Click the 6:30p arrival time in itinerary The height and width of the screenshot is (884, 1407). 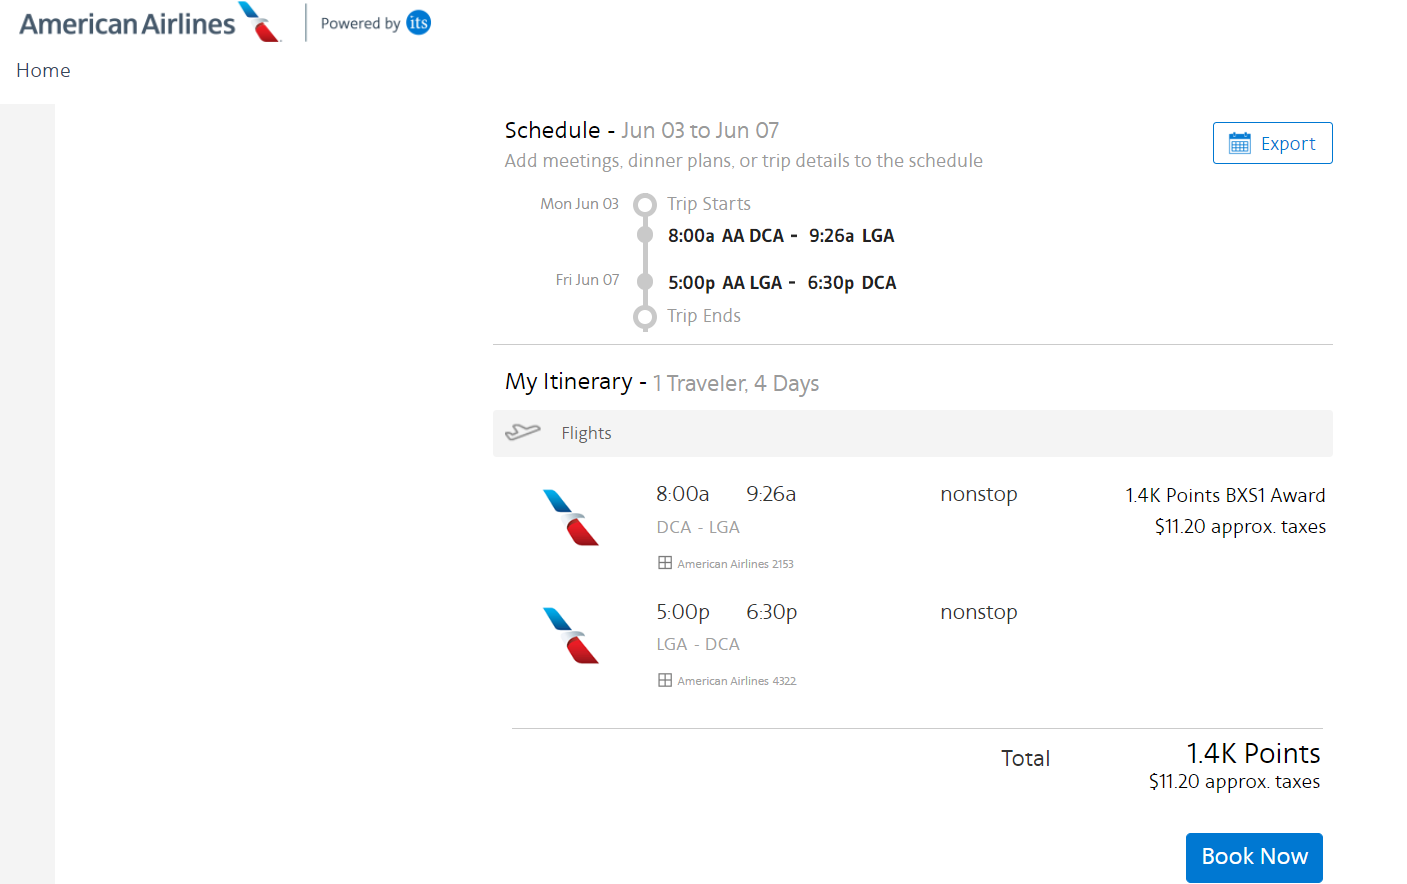772,612
